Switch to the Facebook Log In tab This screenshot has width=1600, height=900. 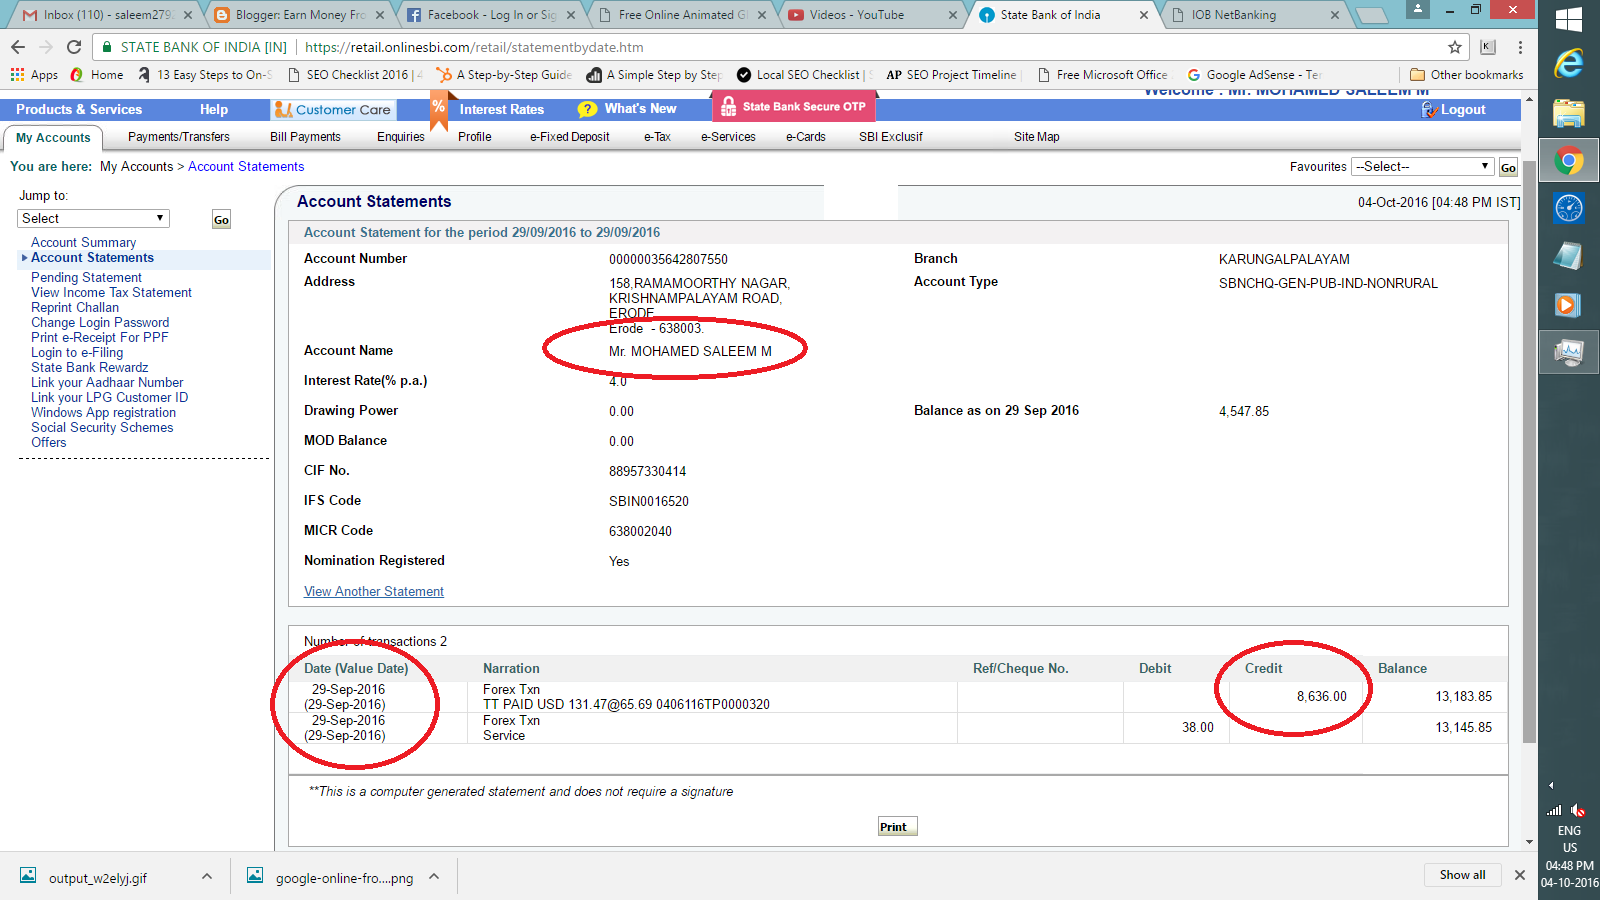click(x=490, y=15)
